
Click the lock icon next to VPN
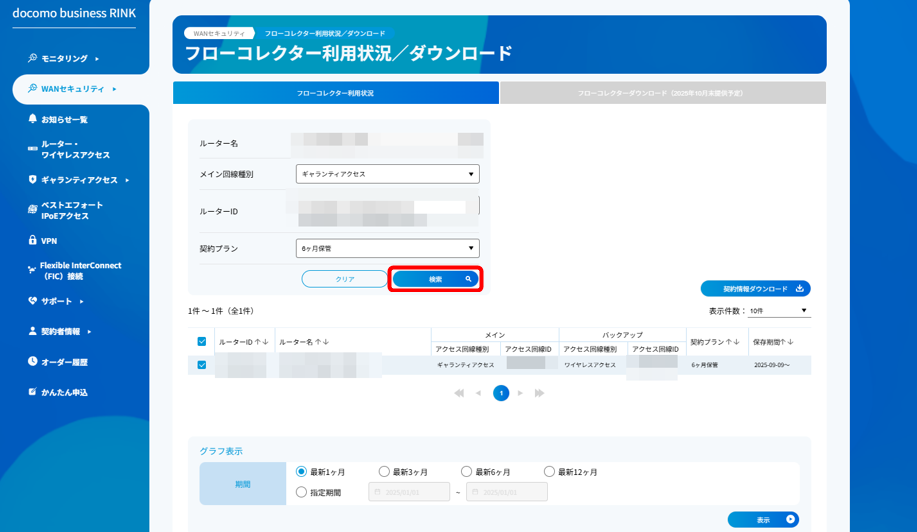coord(32,240)
